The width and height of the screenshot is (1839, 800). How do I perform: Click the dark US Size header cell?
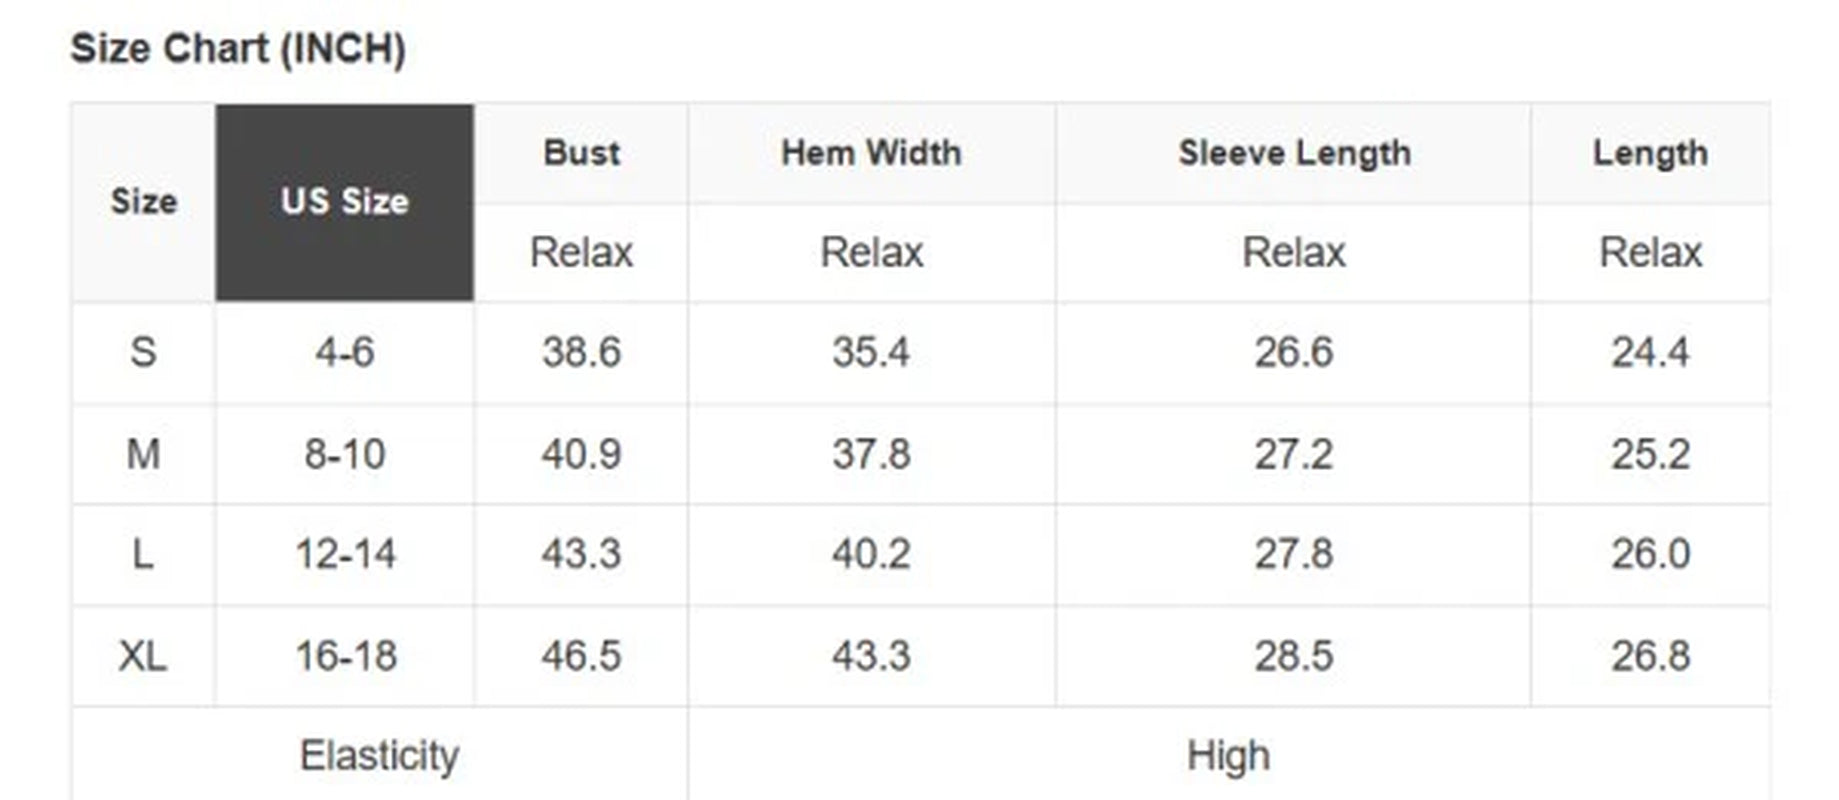tap(344, 202)
